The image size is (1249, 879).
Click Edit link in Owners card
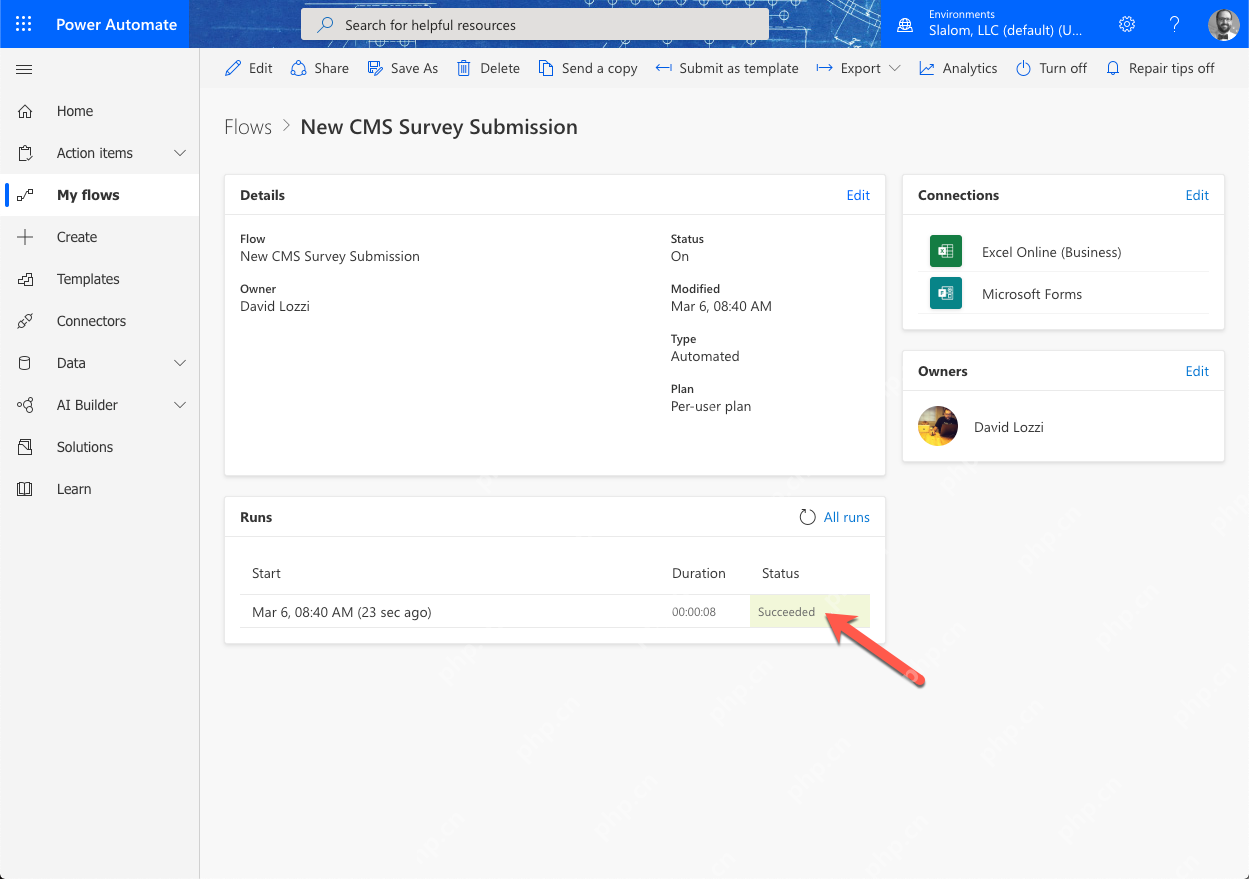(x=1197, y=371)
